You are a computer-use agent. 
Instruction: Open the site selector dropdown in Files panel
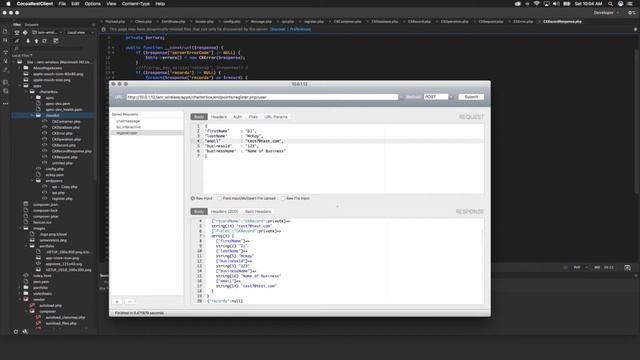tap(47, 32)
